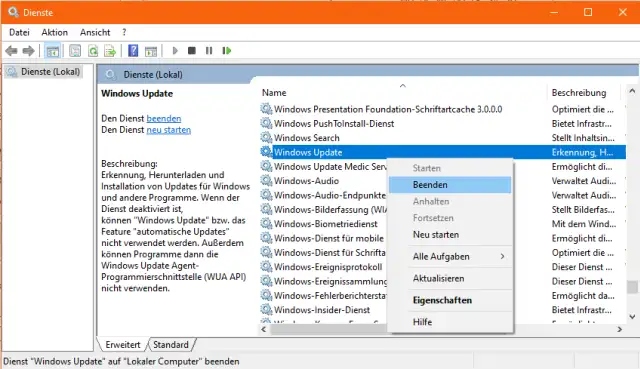Switch to the Erweitert tab
Screen dimensions: 640x369
[122, 345]
